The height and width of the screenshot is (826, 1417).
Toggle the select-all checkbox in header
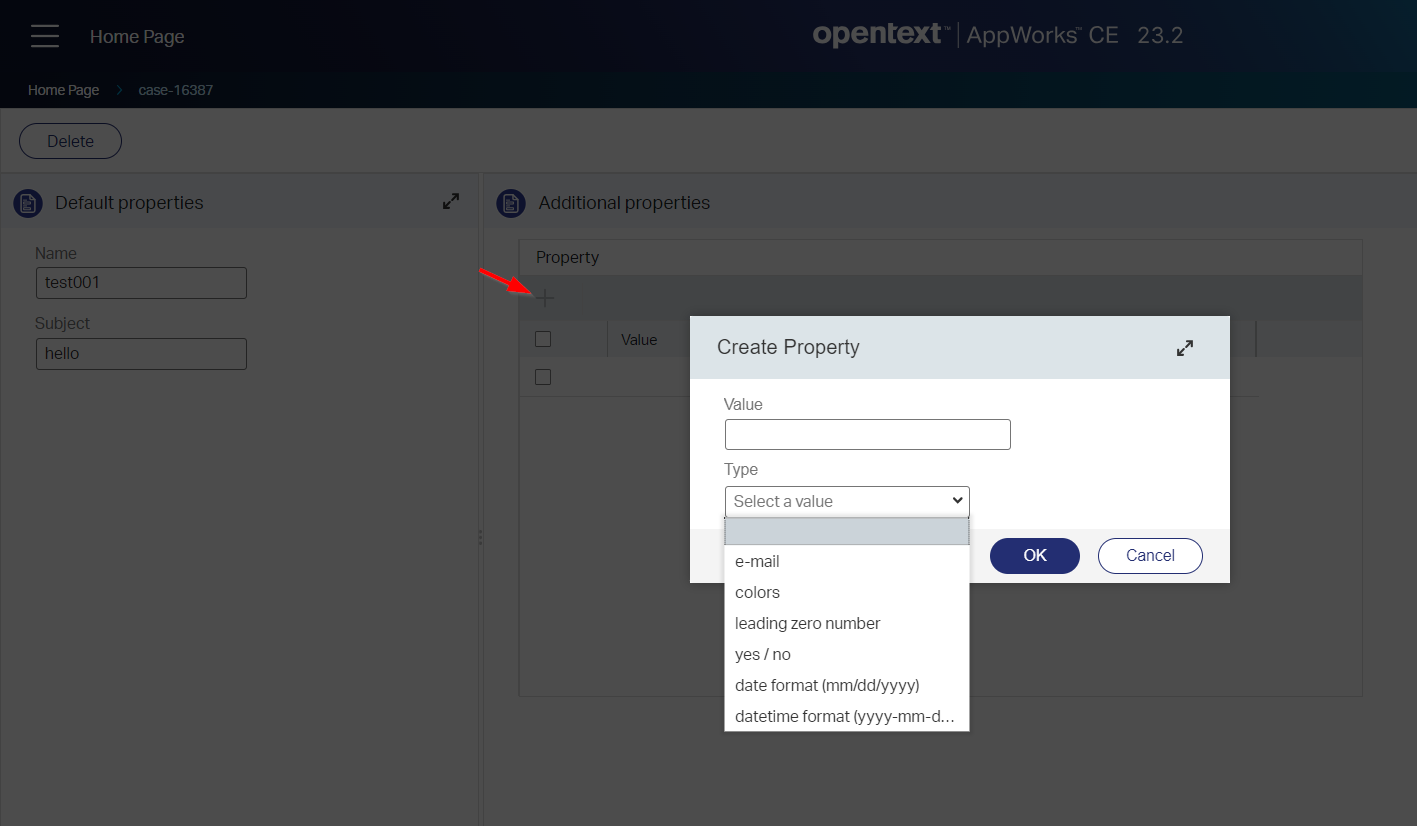click(543, 339)
